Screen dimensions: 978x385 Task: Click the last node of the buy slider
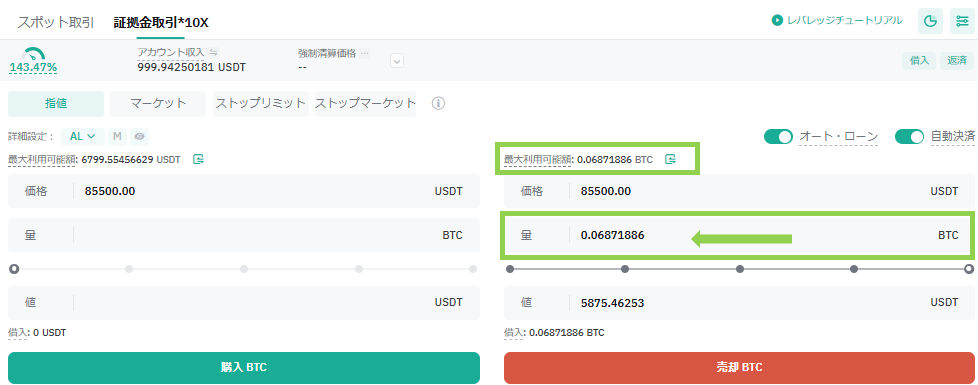click(473, 269)
